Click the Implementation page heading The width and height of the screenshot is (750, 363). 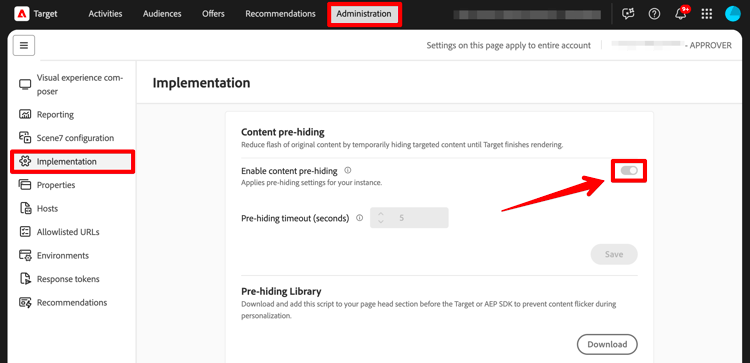(201, 83)
